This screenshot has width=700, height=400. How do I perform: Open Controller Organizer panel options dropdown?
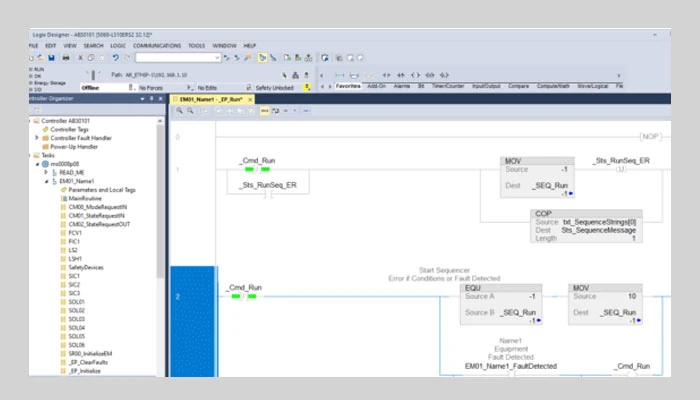(x=142, y=99)
